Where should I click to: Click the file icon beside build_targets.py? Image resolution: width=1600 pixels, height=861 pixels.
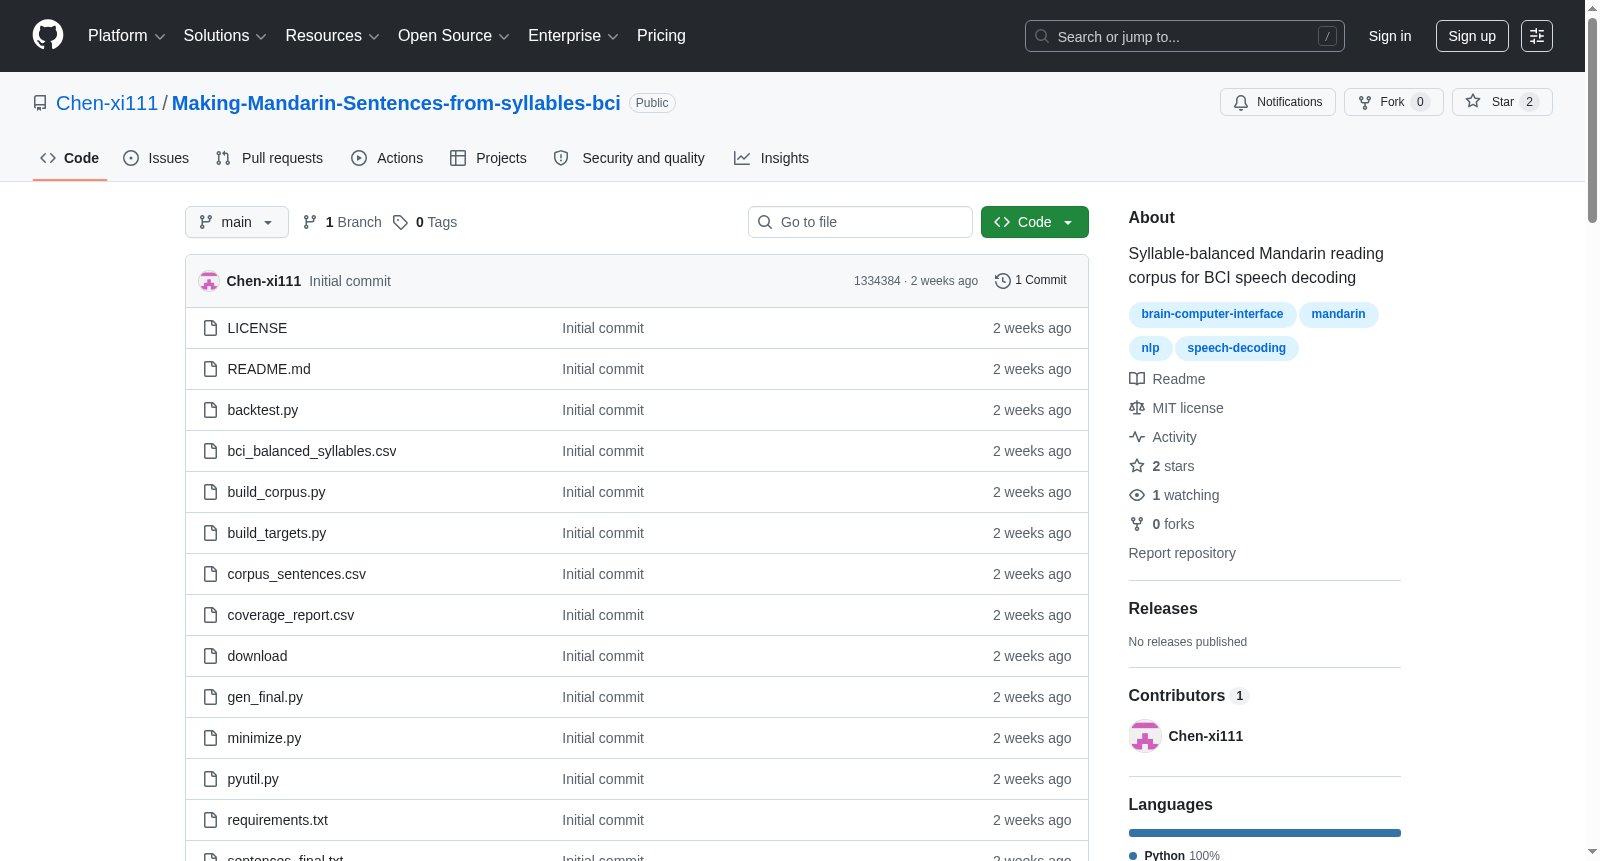pyautogui.click(x=210, y=533)
